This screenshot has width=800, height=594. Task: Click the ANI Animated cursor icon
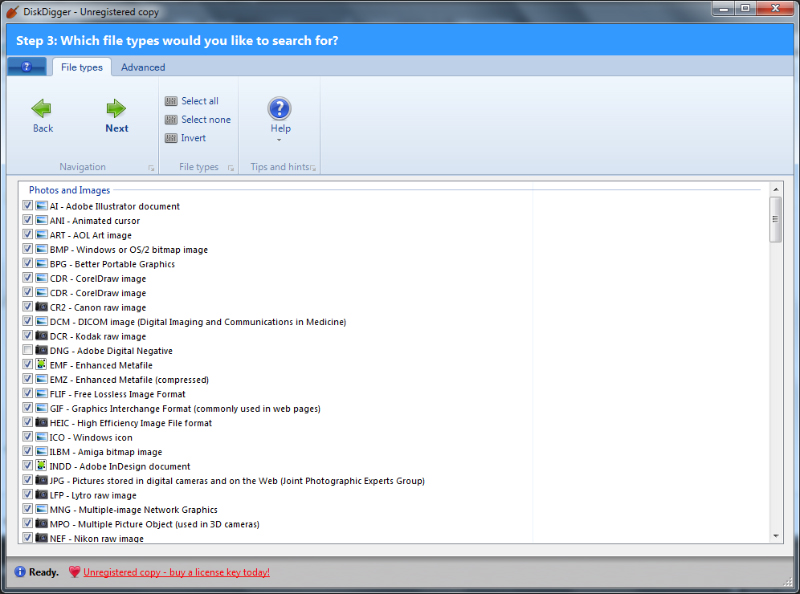(x=41, y=220)
